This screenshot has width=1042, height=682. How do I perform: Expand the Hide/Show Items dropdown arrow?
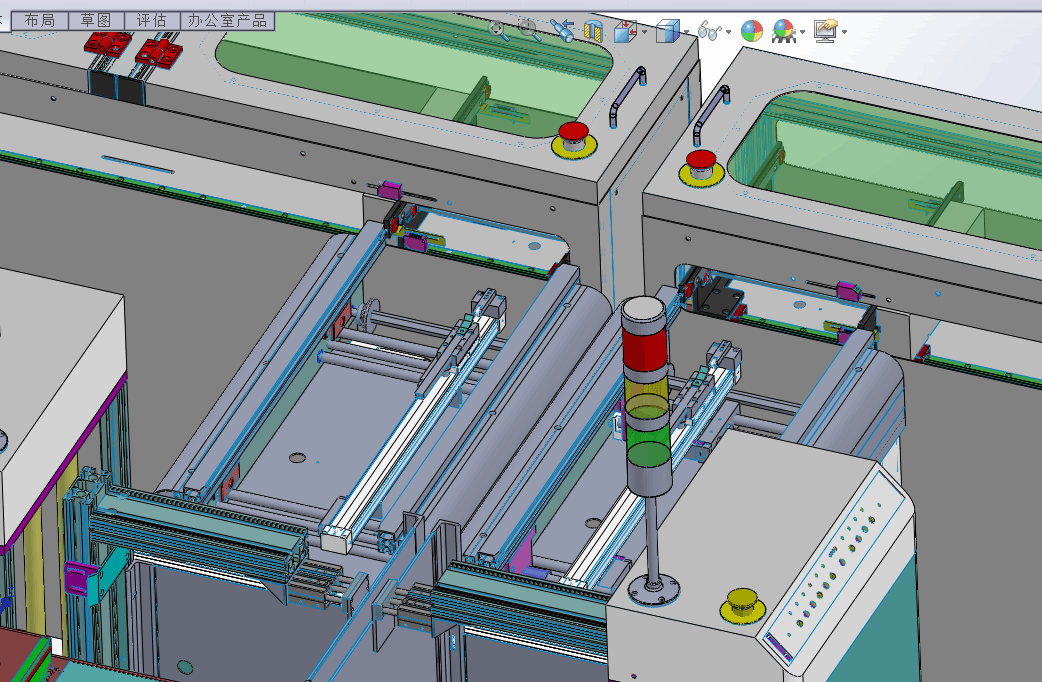coord(728,32)
